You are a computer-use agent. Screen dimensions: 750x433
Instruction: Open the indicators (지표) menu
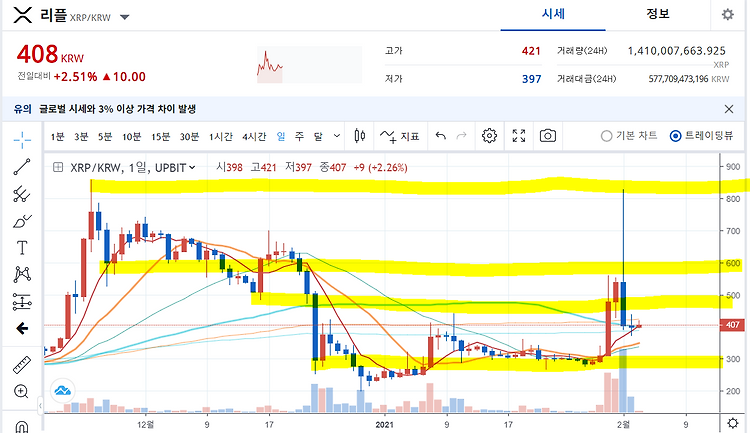[400, 136]
